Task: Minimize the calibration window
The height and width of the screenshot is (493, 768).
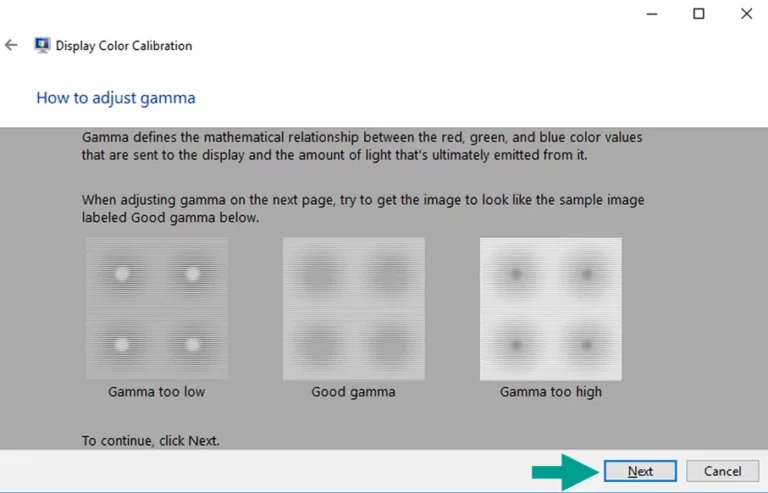Action: point(651,14)
